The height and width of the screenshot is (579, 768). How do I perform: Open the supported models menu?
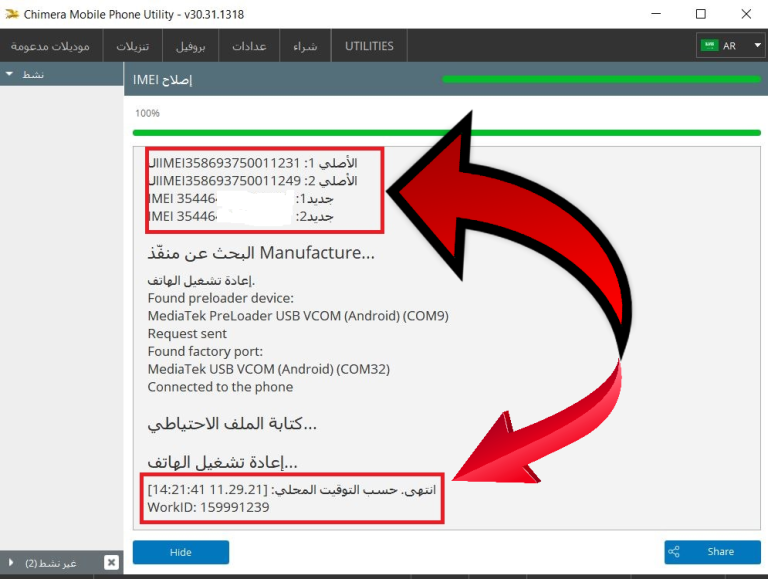point(50,46)
